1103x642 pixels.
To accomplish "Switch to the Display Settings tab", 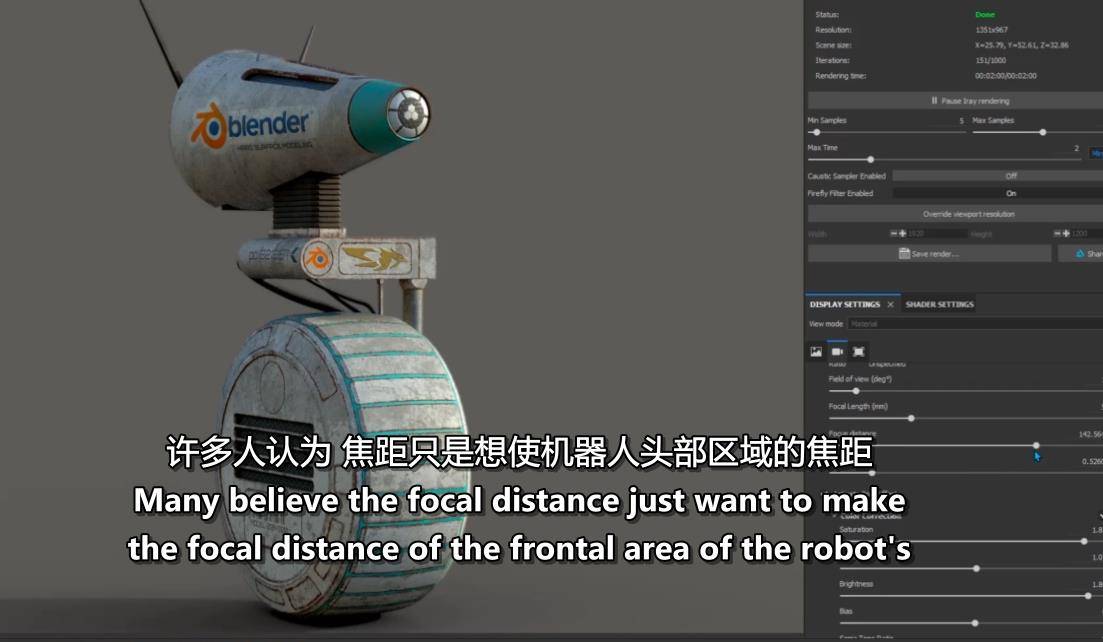I will click(x=845, y=304).
